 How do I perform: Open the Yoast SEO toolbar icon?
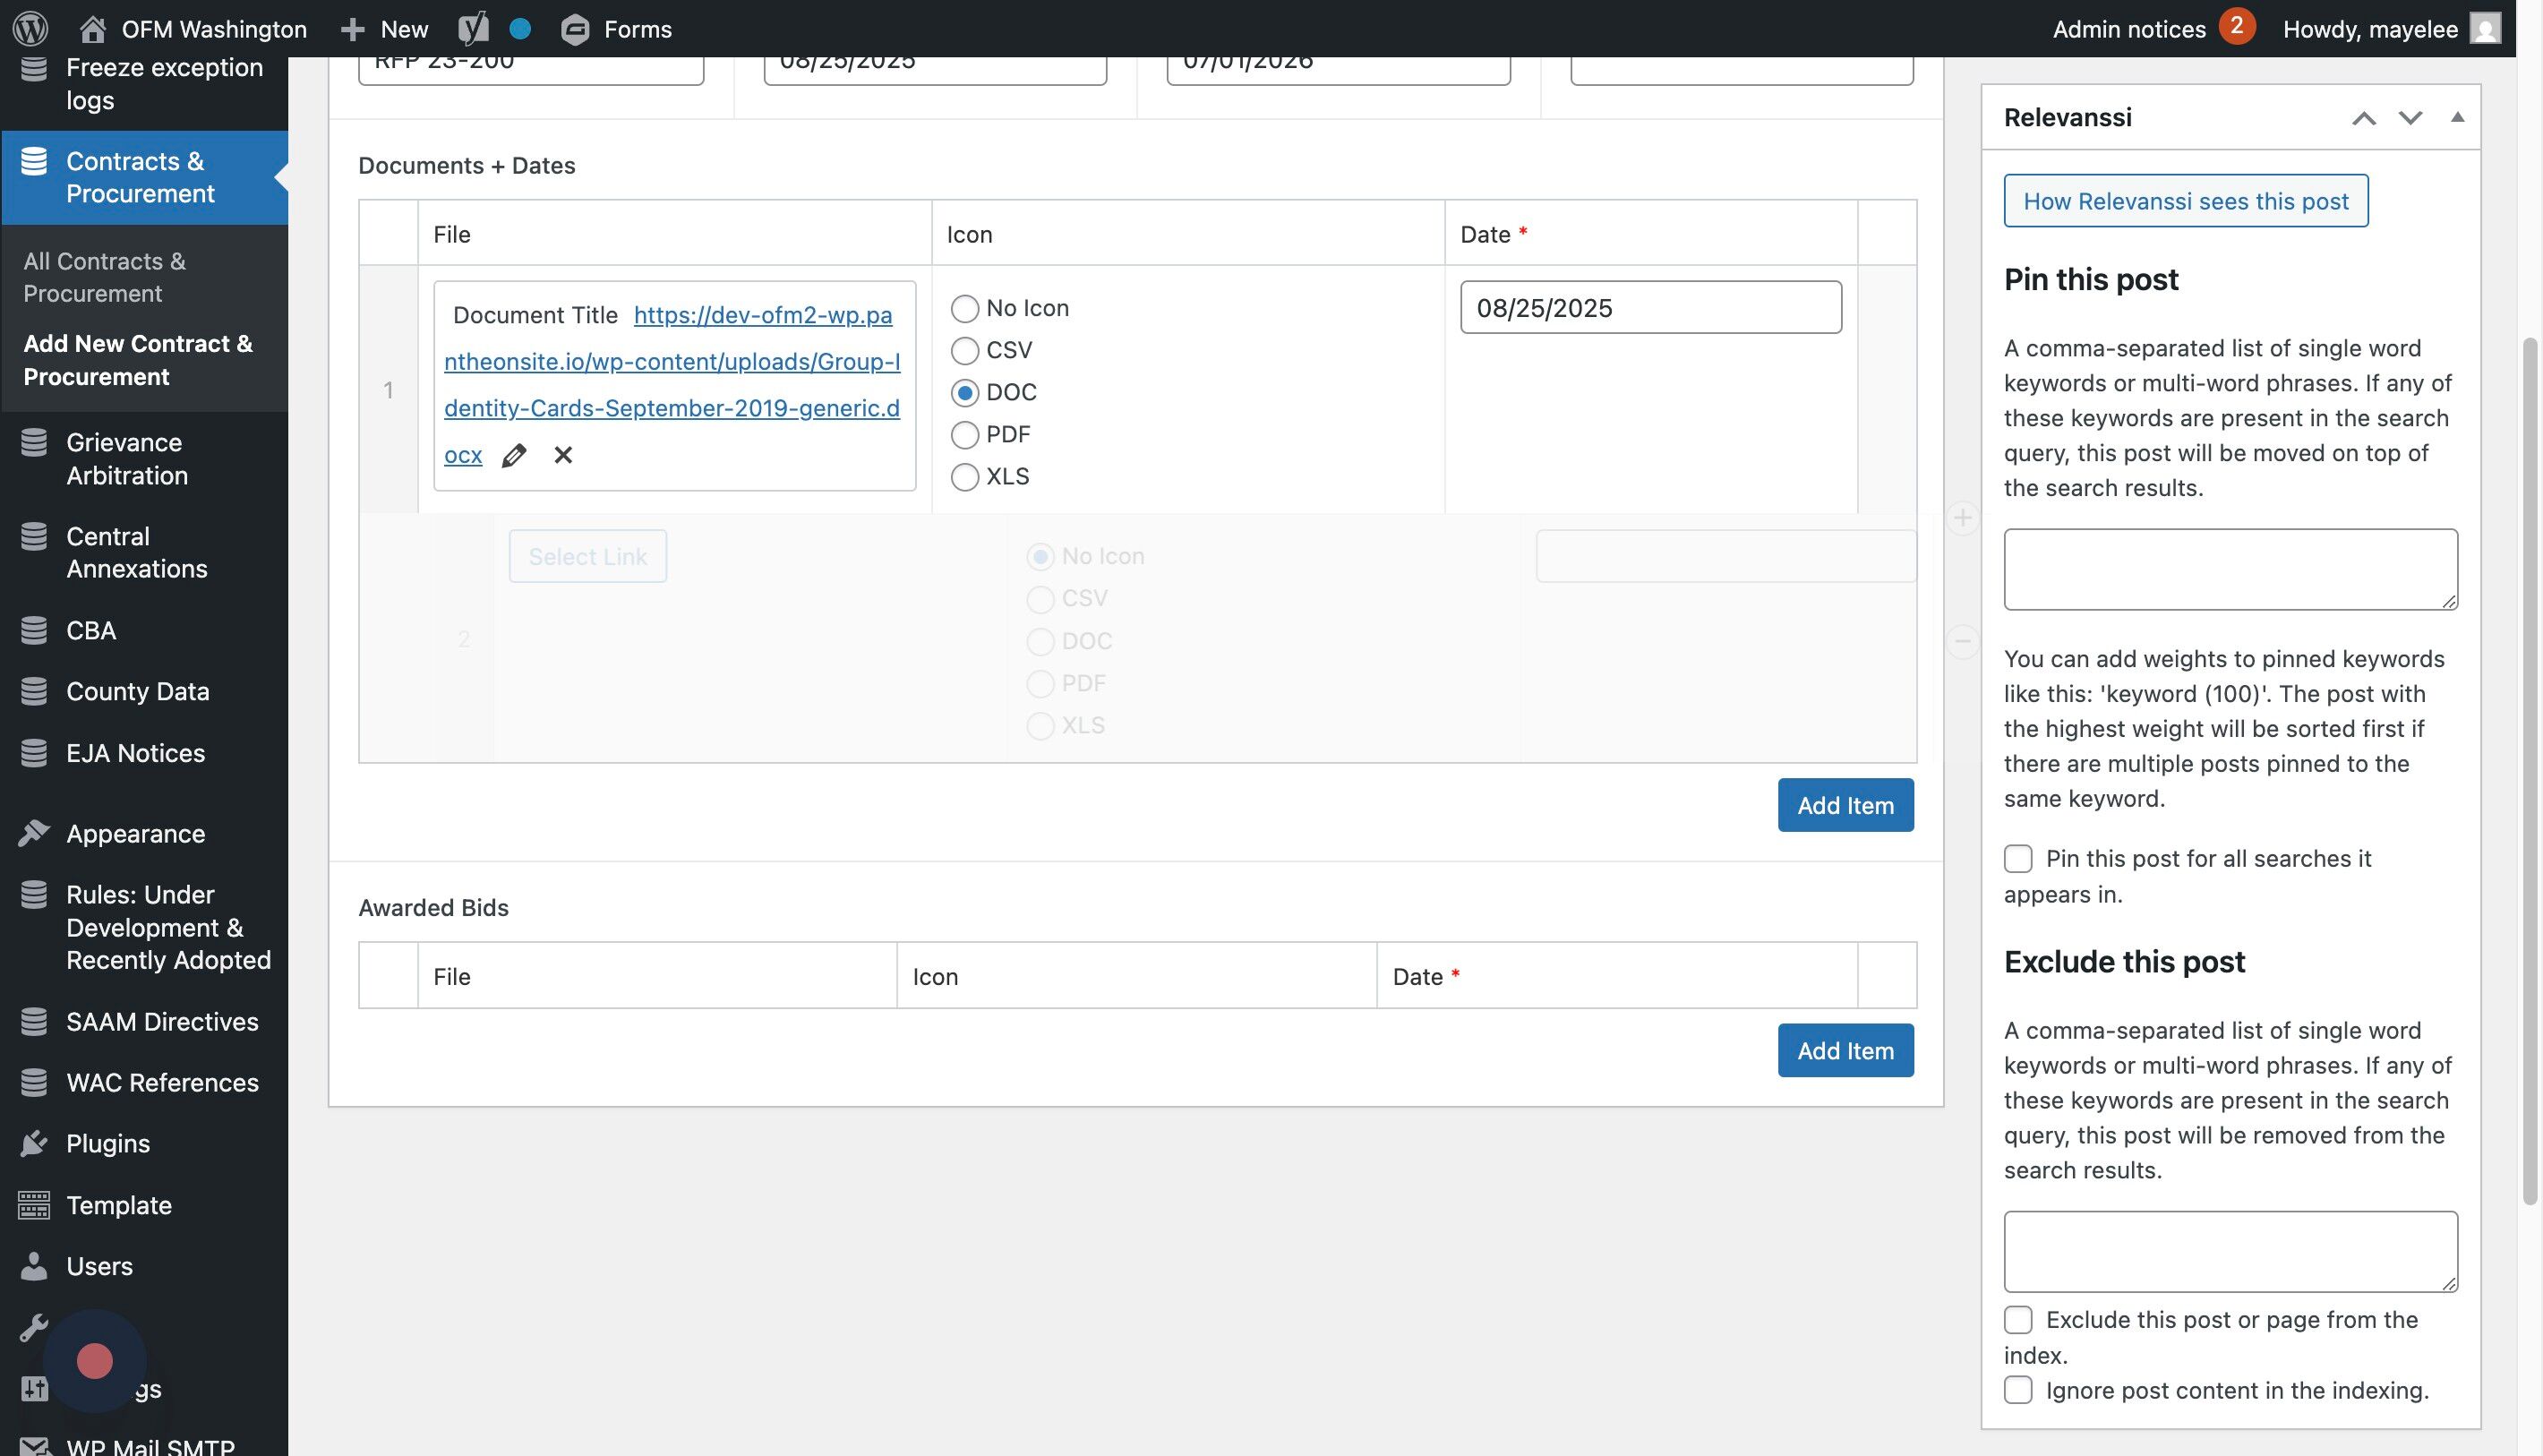coord(473,28)
